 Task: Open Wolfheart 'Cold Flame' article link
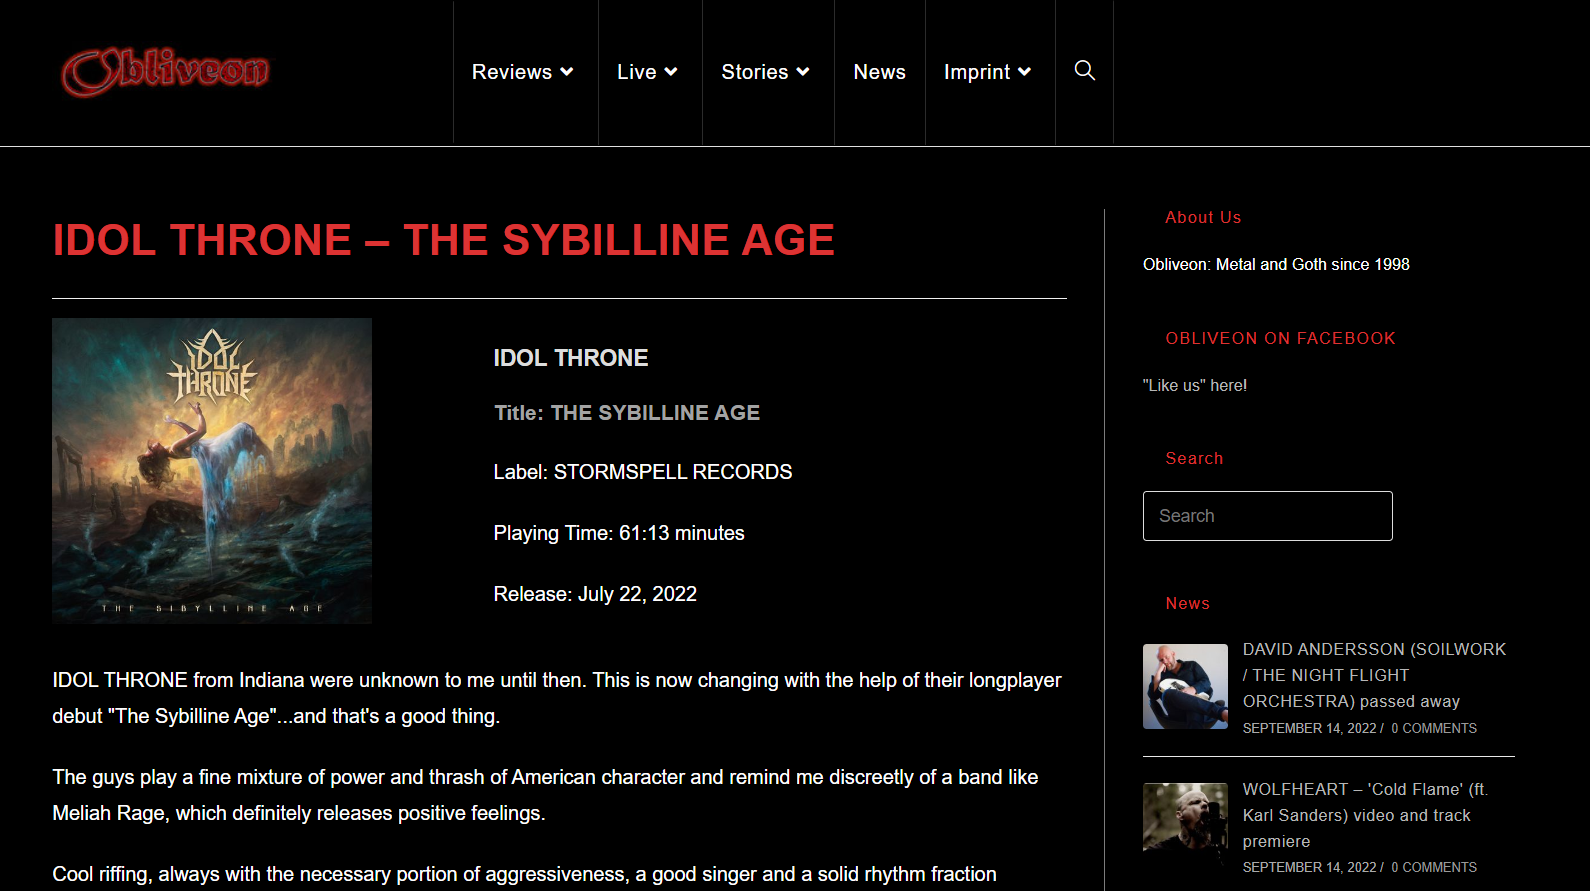(1365, 815)
